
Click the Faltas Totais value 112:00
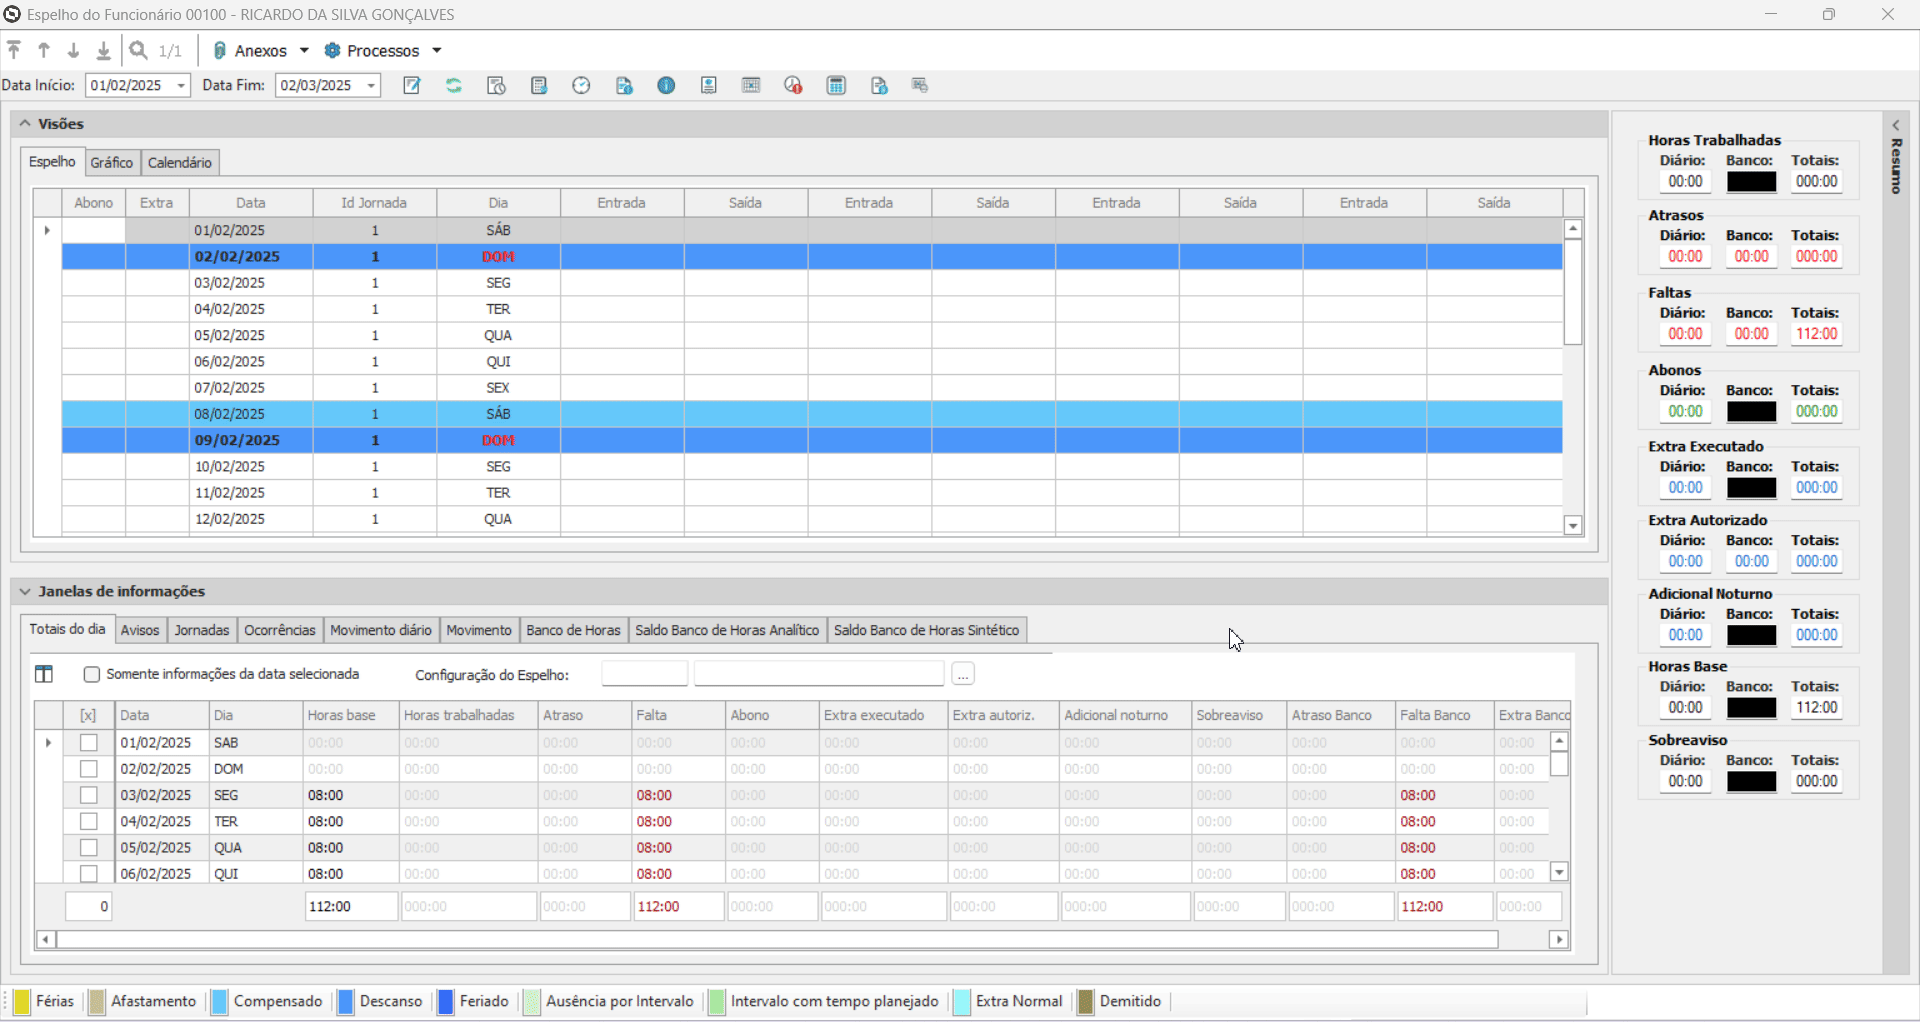tap(1816, 334)
